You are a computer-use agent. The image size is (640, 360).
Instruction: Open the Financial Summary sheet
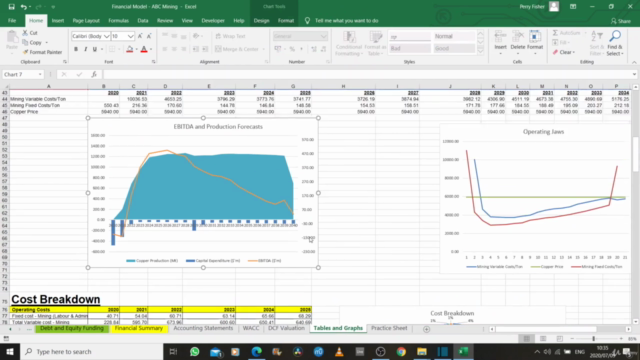click(x=139, y=328)
